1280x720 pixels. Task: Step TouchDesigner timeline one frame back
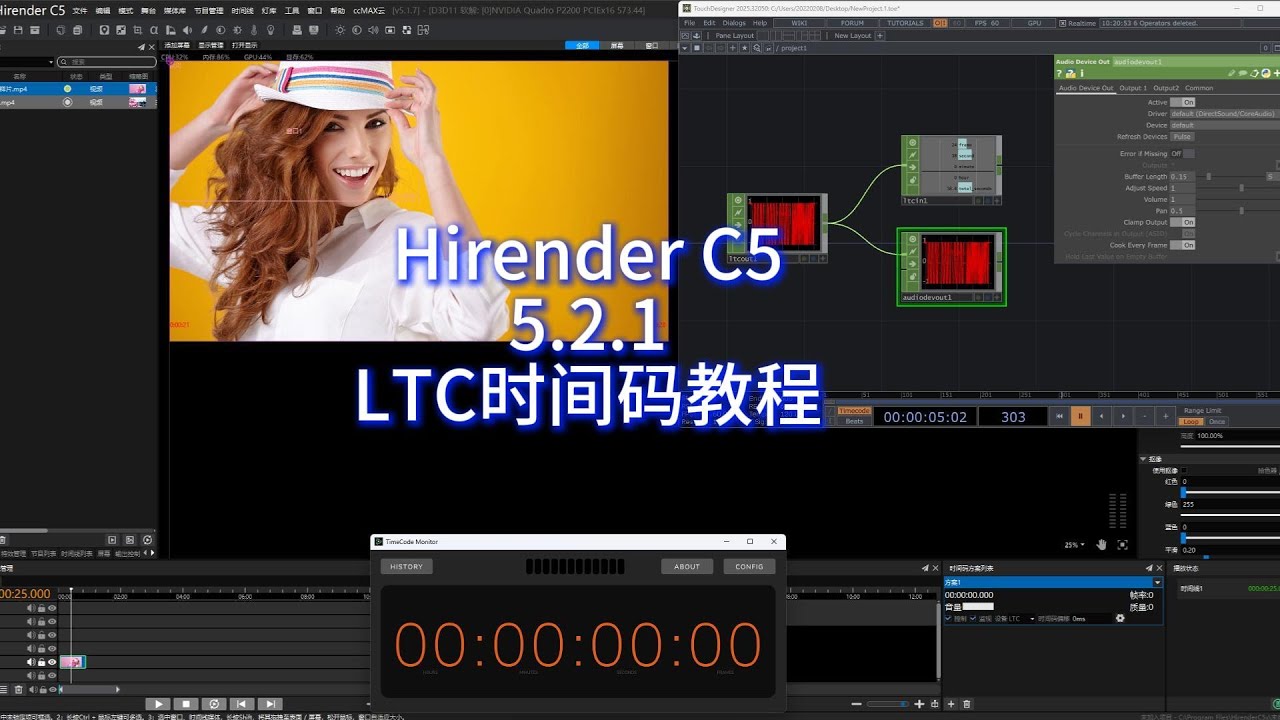point(1102,416)
